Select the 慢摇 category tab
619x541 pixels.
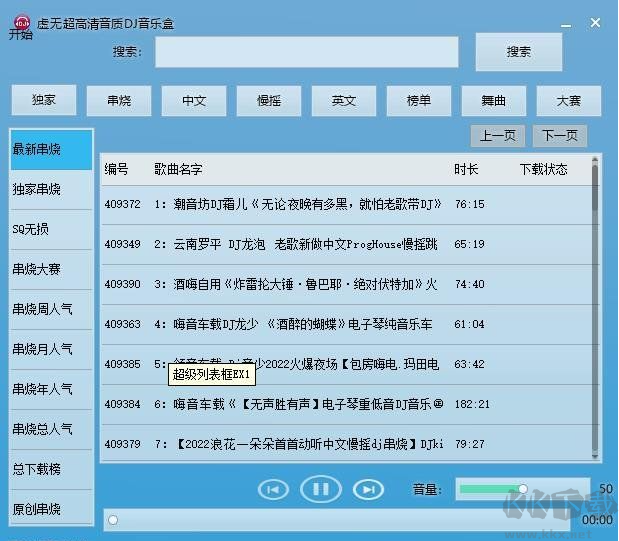click(x=269, y=101)
